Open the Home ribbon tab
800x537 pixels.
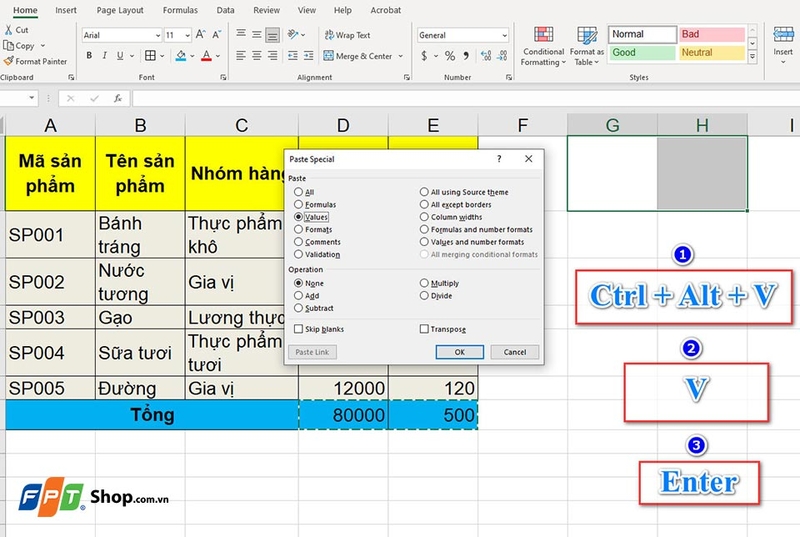25,10
